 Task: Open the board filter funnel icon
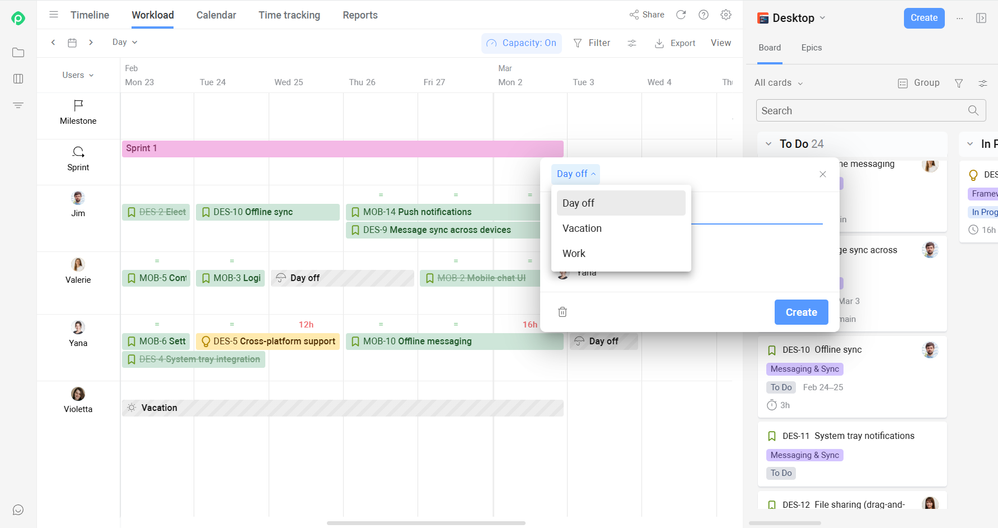coord(959,83)
